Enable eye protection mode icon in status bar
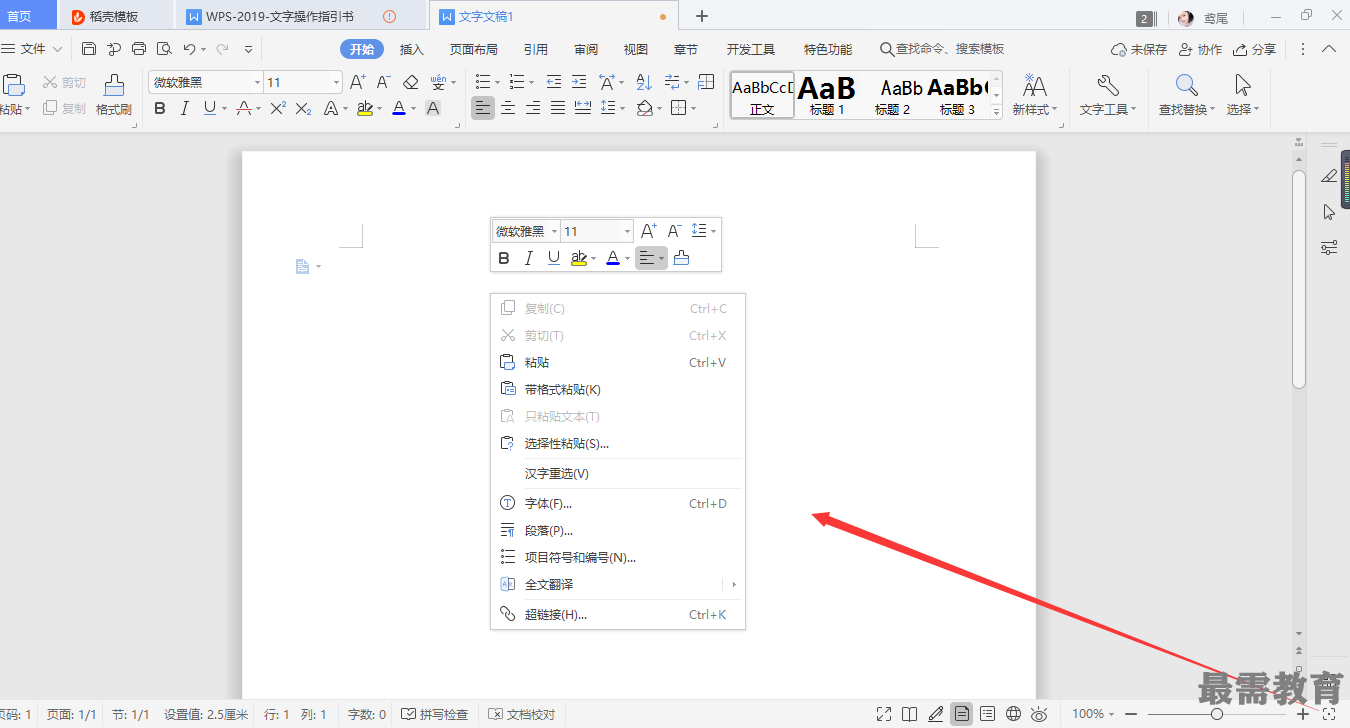The width and height of the screenshot is (1350, 728). coord(1039,714)
